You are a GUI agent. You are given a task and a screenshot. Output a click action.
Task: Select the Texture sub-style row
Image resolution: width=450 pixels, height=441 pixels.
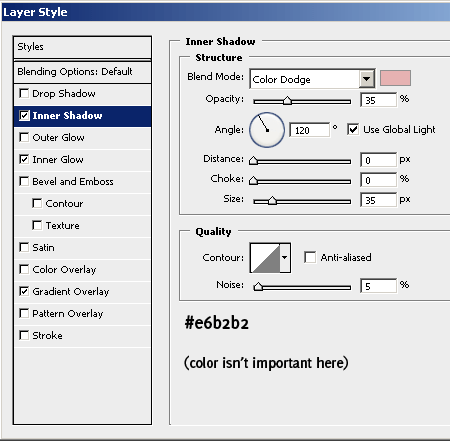pyautogui.click(x=82, y=226)
